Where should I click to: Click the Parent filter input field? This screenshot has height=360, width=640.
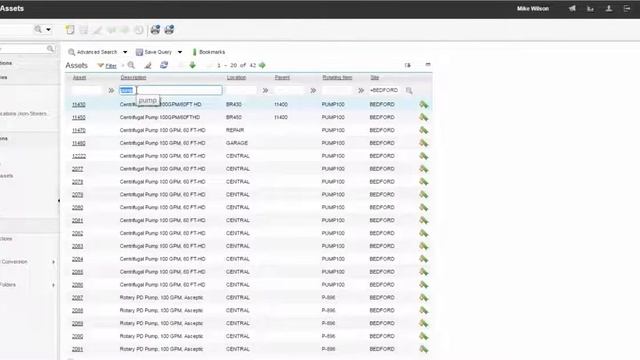tap(289, 90)
